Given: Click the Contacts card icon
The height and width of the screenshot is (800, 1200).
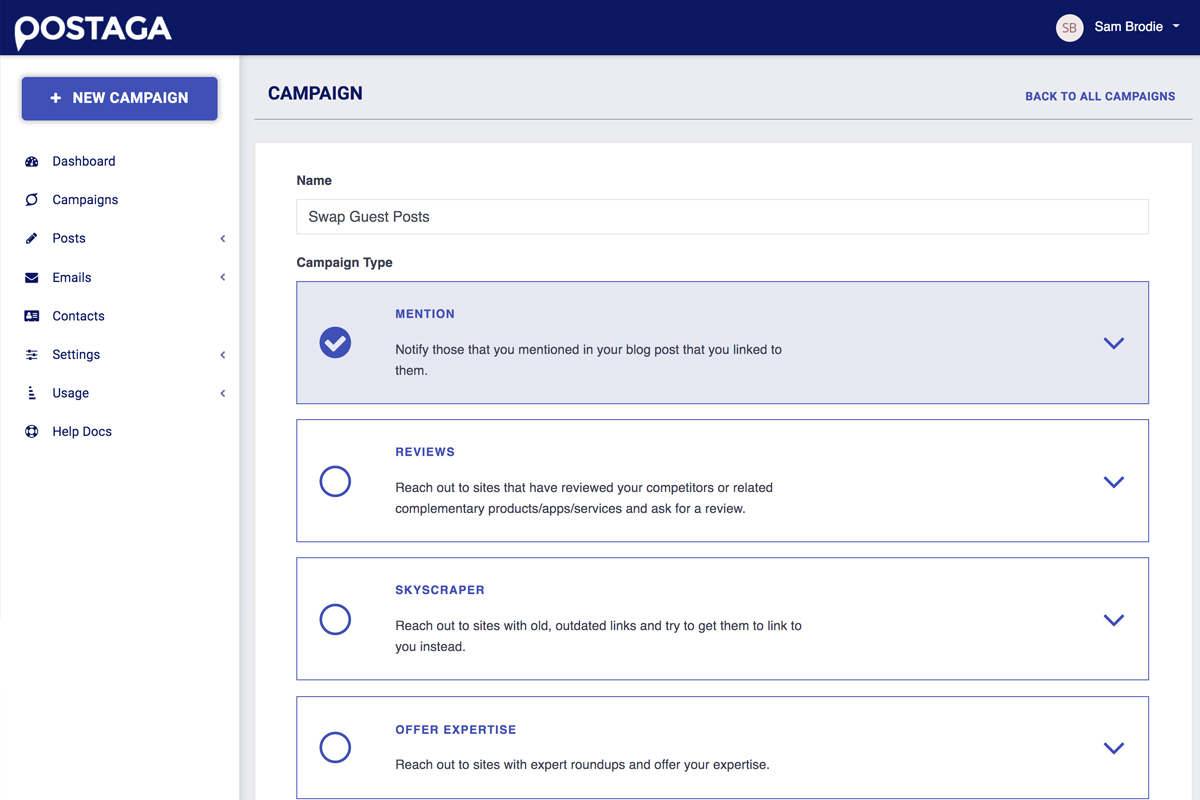Looking at the screenshot, I should [x=32, y=316].
